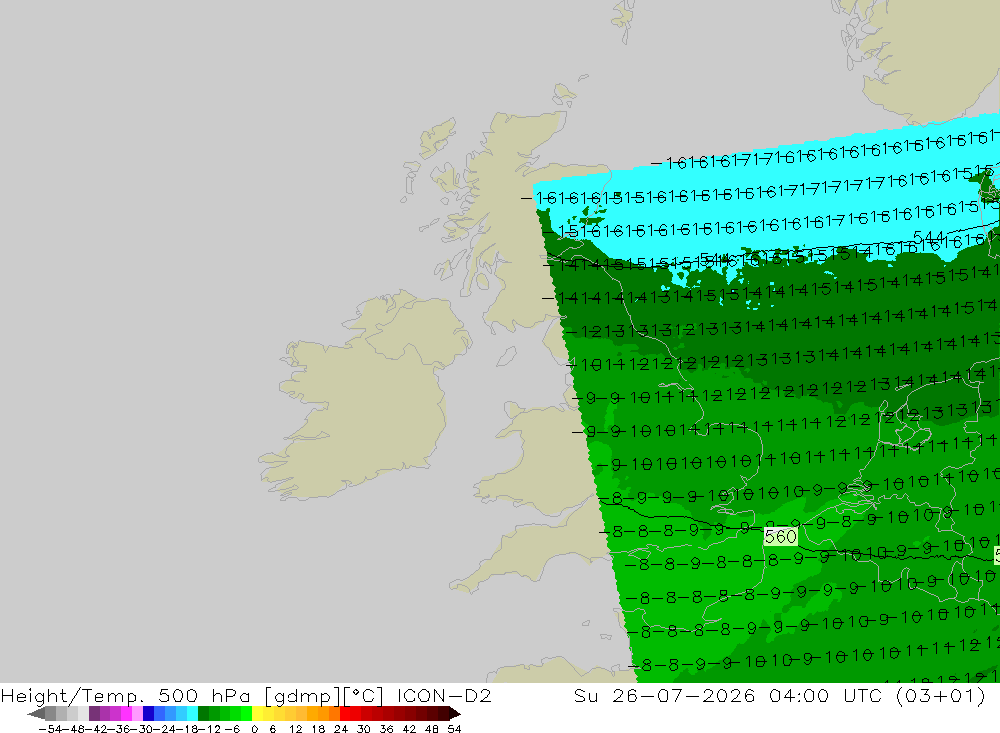1000x733 pixels.
Task: Click the 54 label at the legend's right end
Action: click(x=454, y=729)
